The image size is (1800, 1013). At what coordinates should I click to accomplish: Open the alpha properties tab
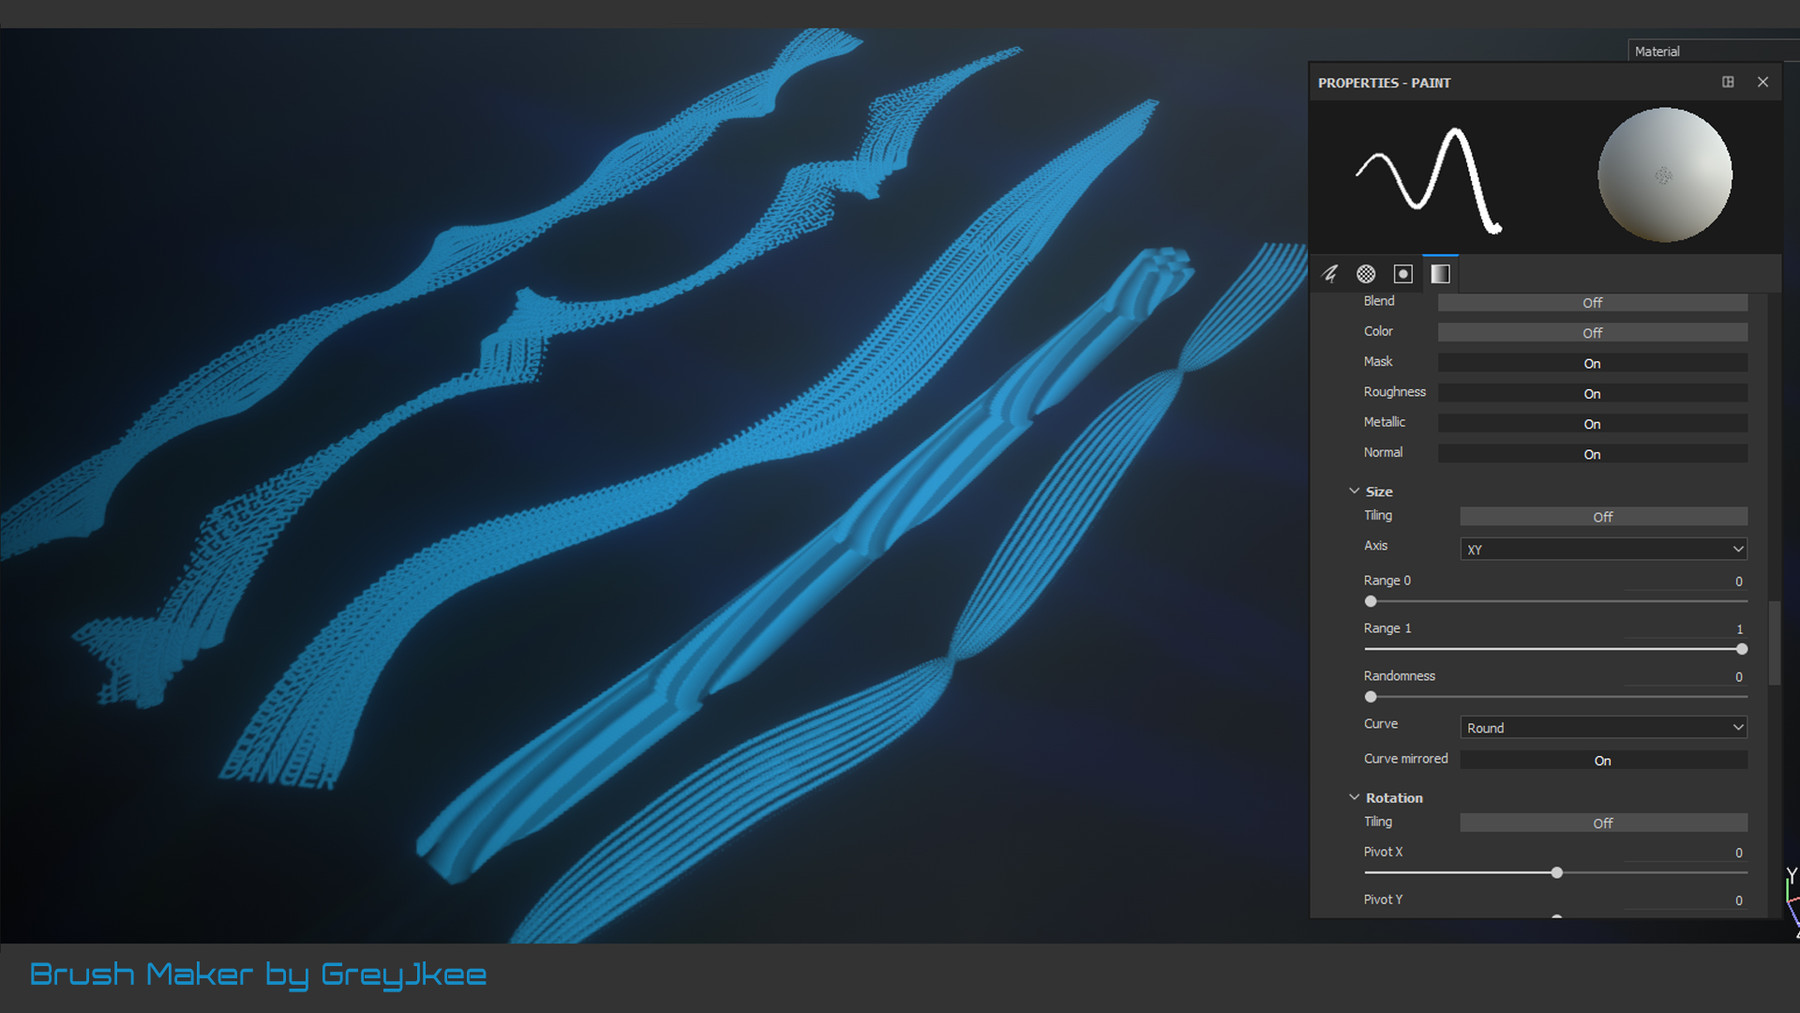1366,272
